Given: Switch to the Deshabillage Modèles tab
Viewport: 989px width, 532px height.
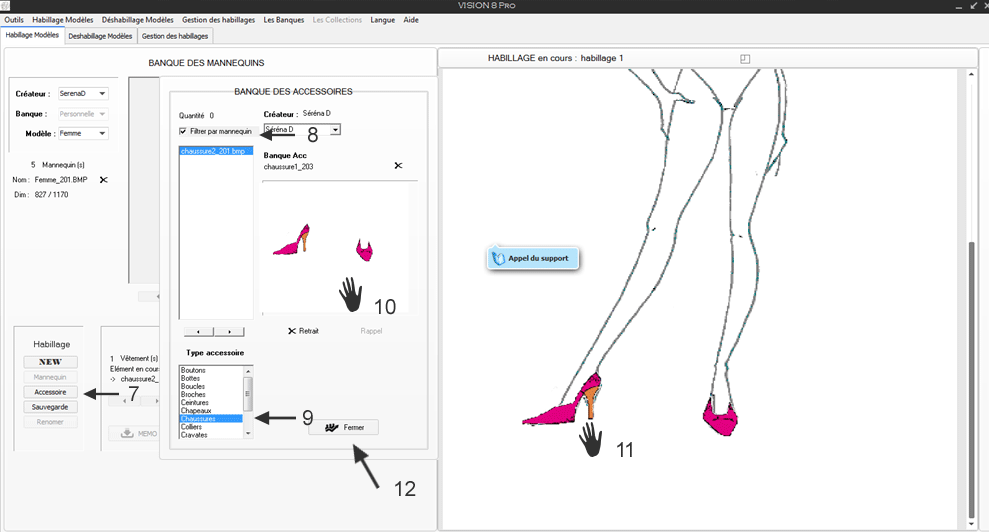Looking at the screenshot, I should pyautogui.click(x=100, y=36).
